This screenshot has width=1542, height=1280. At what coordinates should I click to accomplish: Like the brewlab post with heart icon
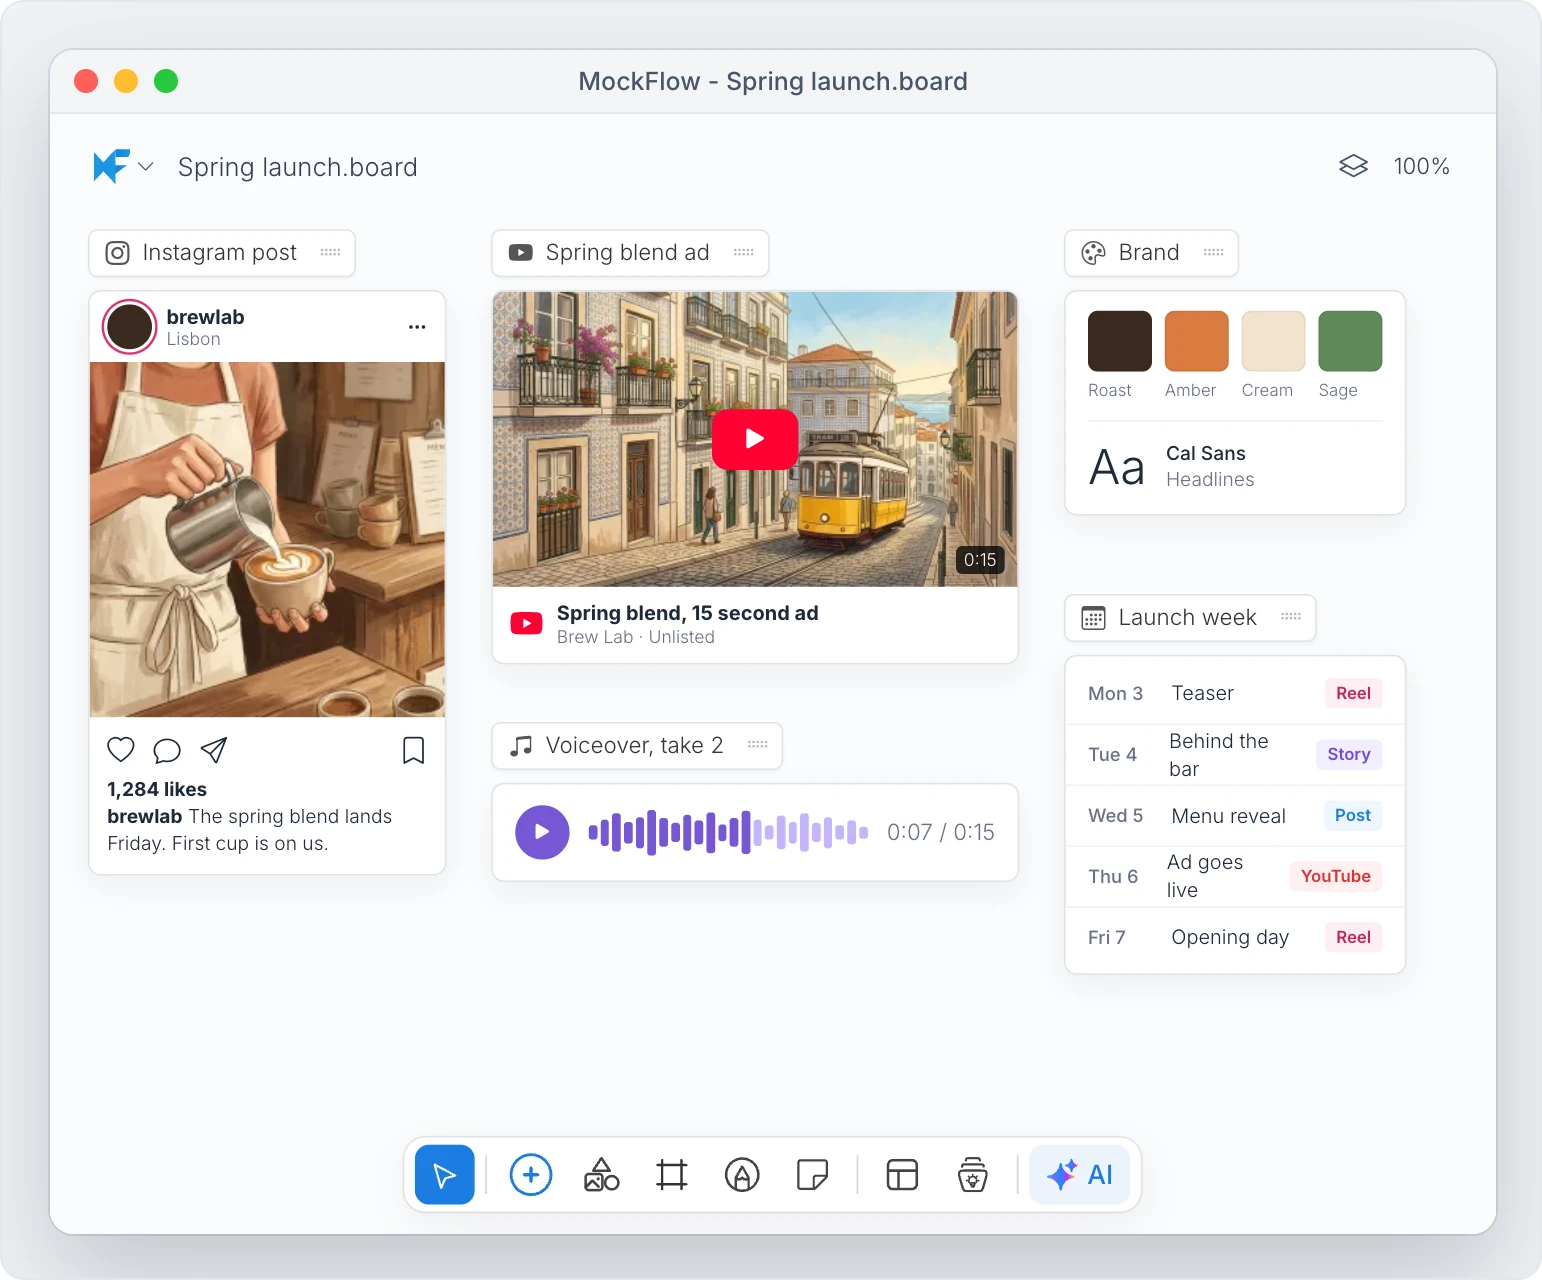pos(121,750)
